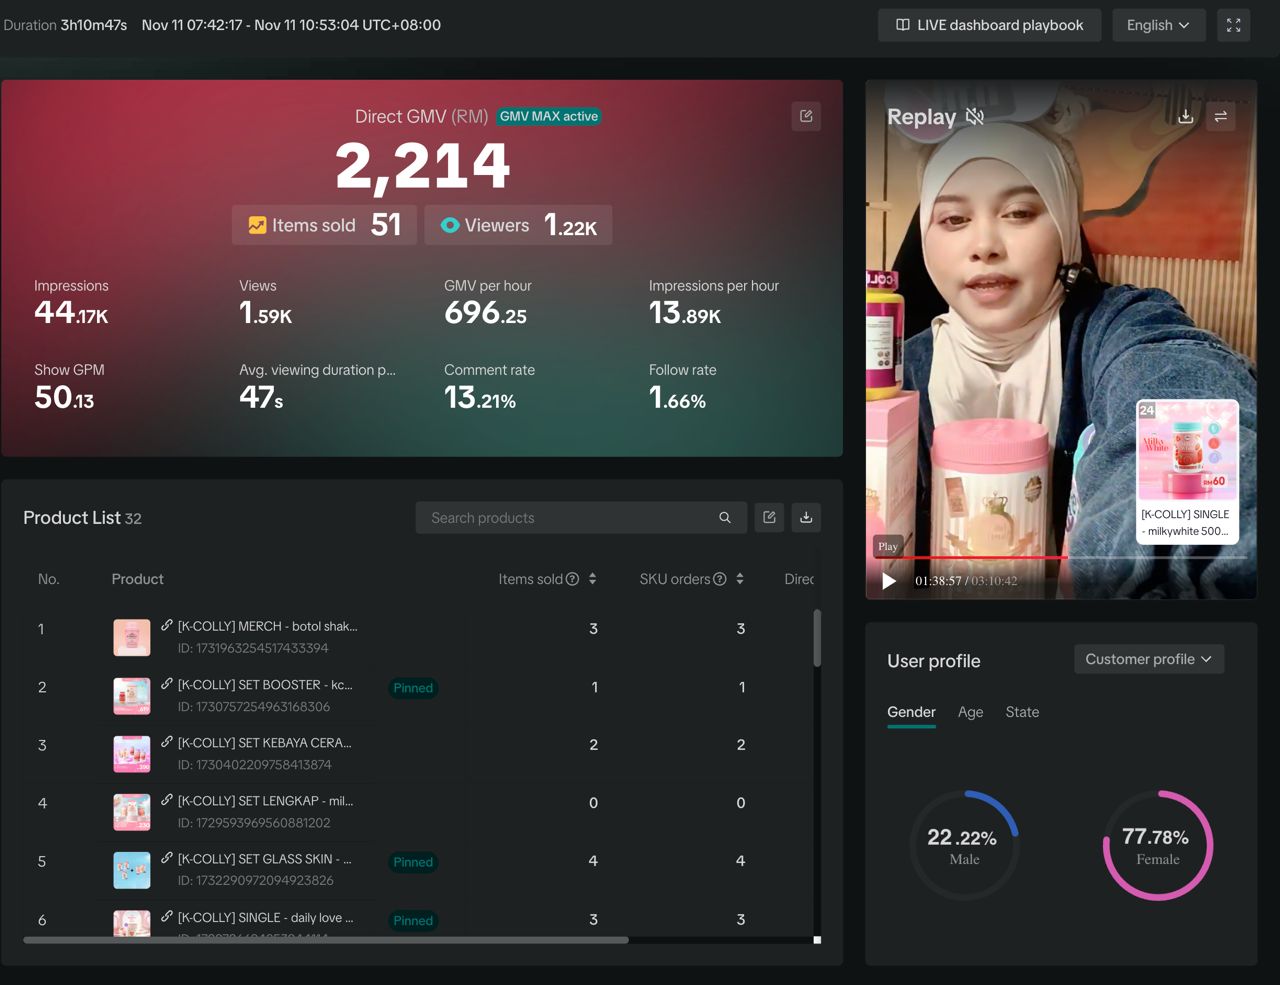Open link icon for MERCH botol shaker product
The height and width of the screenshot is (985, 1280).
pos(167,626)
